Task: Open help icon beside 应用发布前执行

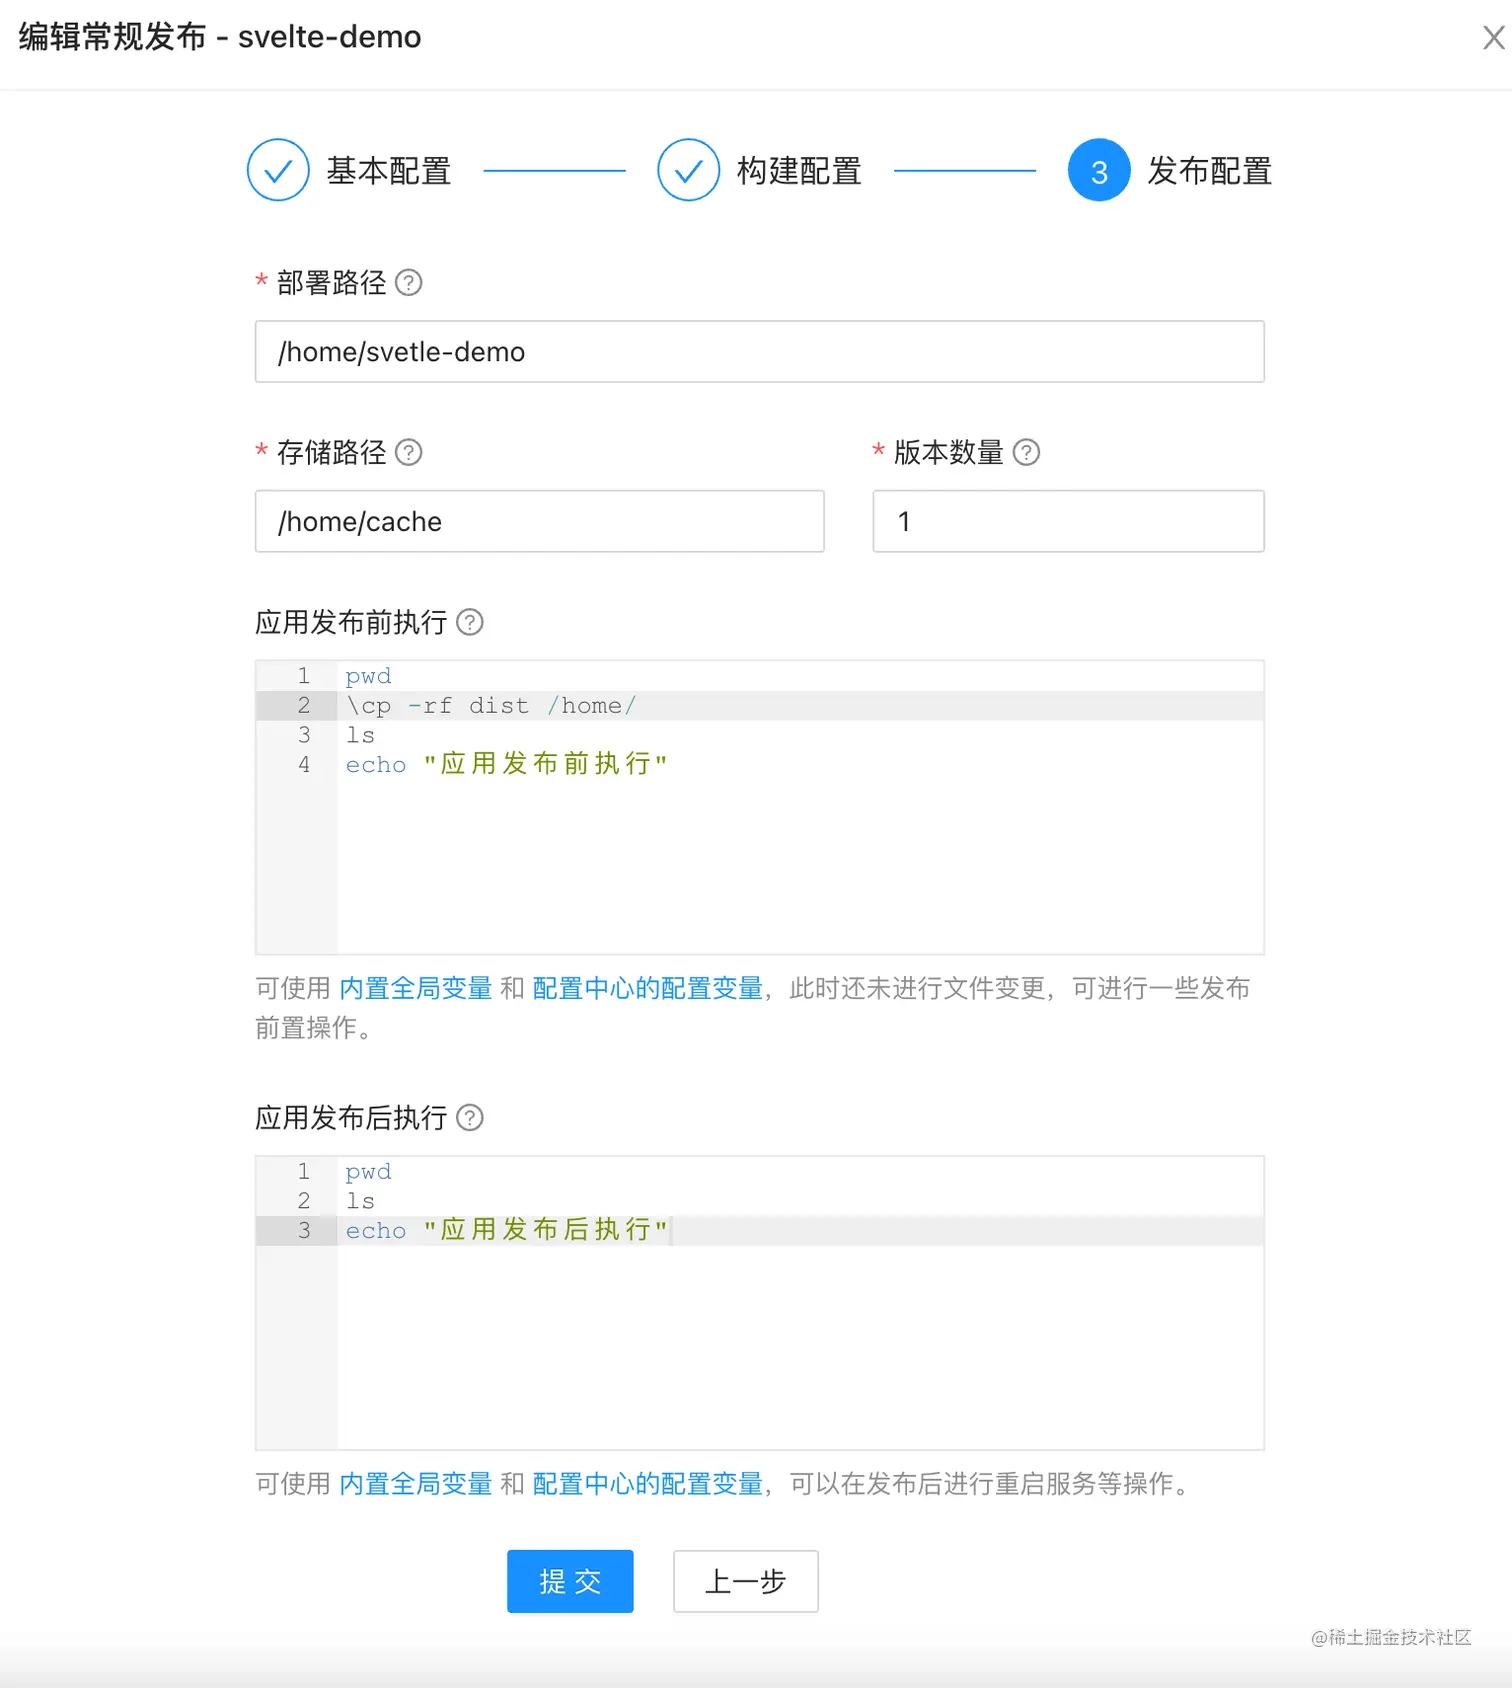Action: point(469,623)
